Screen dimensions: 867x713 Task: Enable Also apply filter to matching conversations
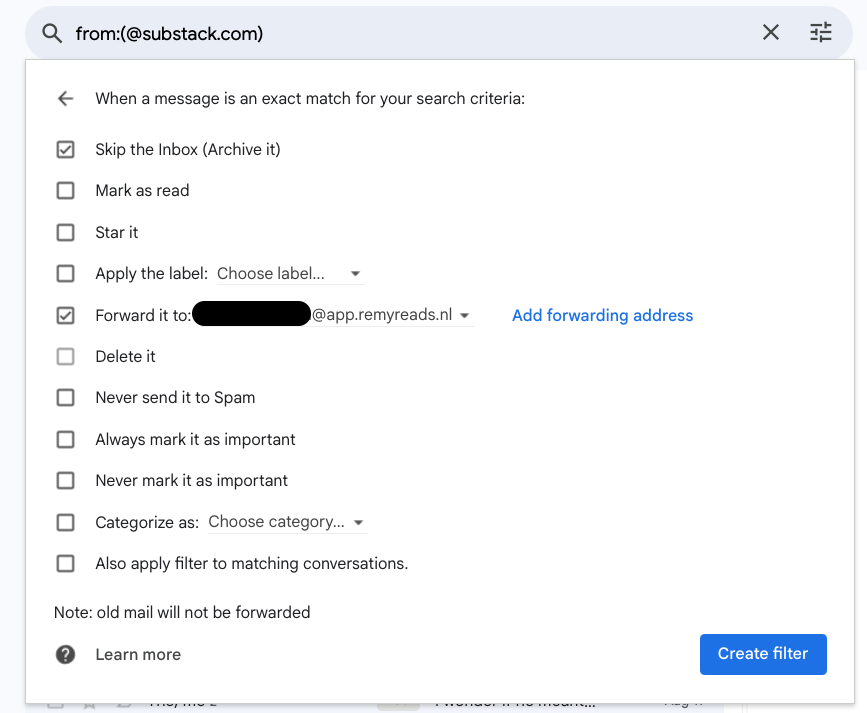click(x=65, y=563)
